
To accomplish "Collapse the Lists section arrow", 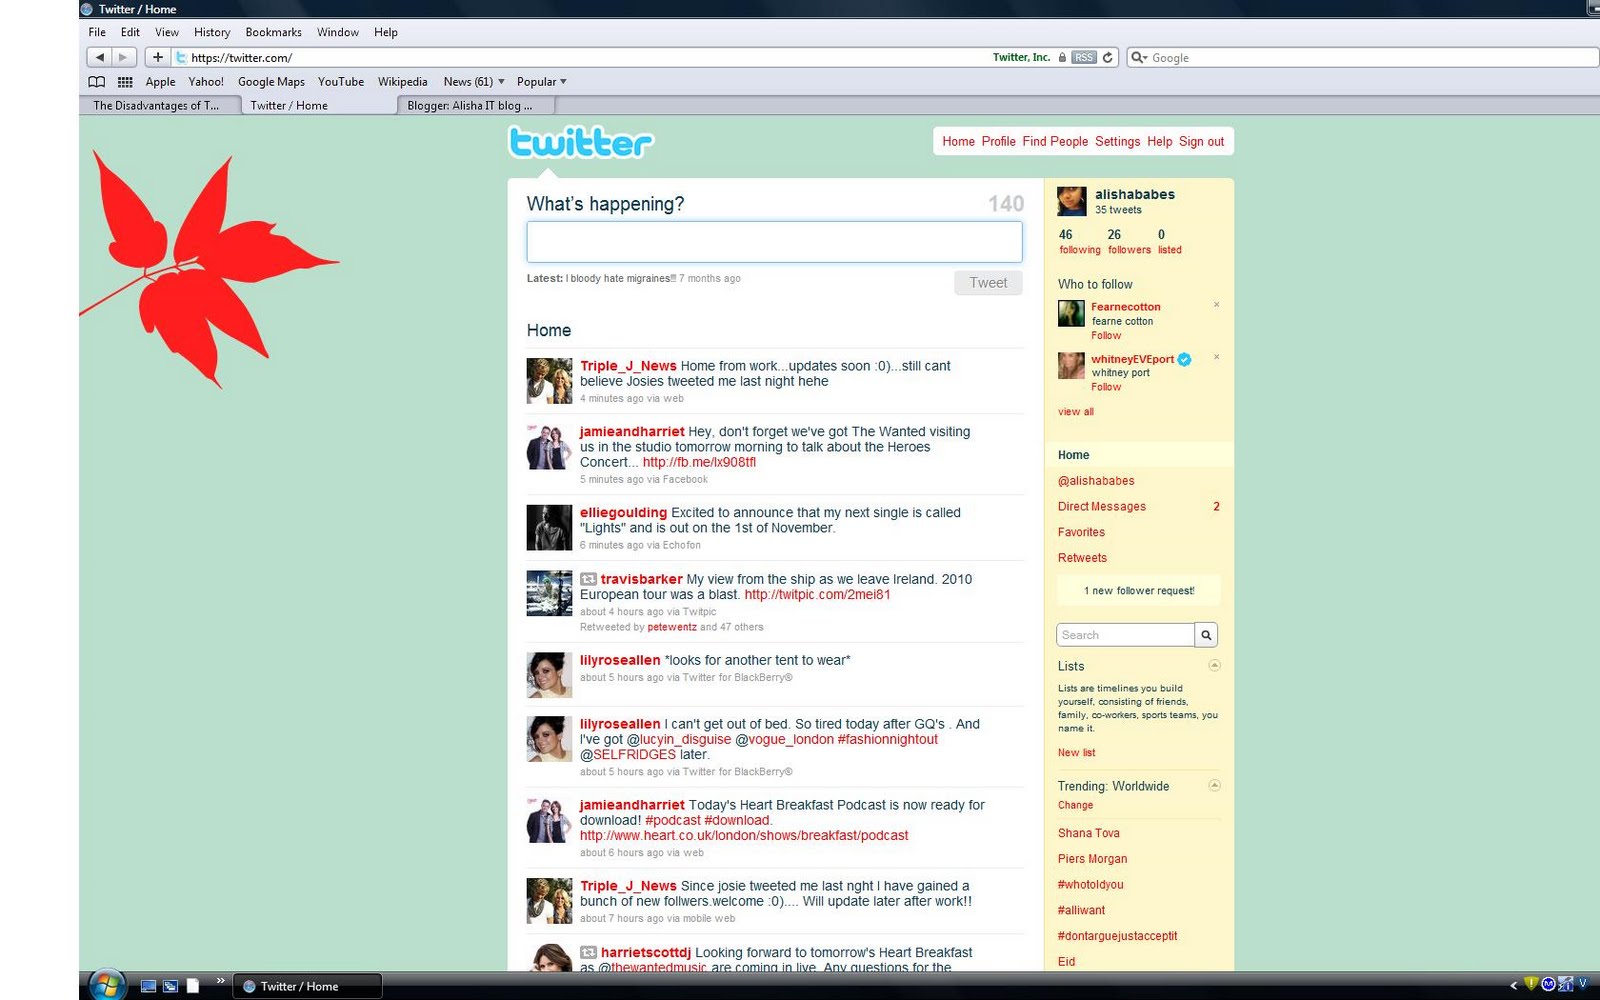I will (1214, 665).
